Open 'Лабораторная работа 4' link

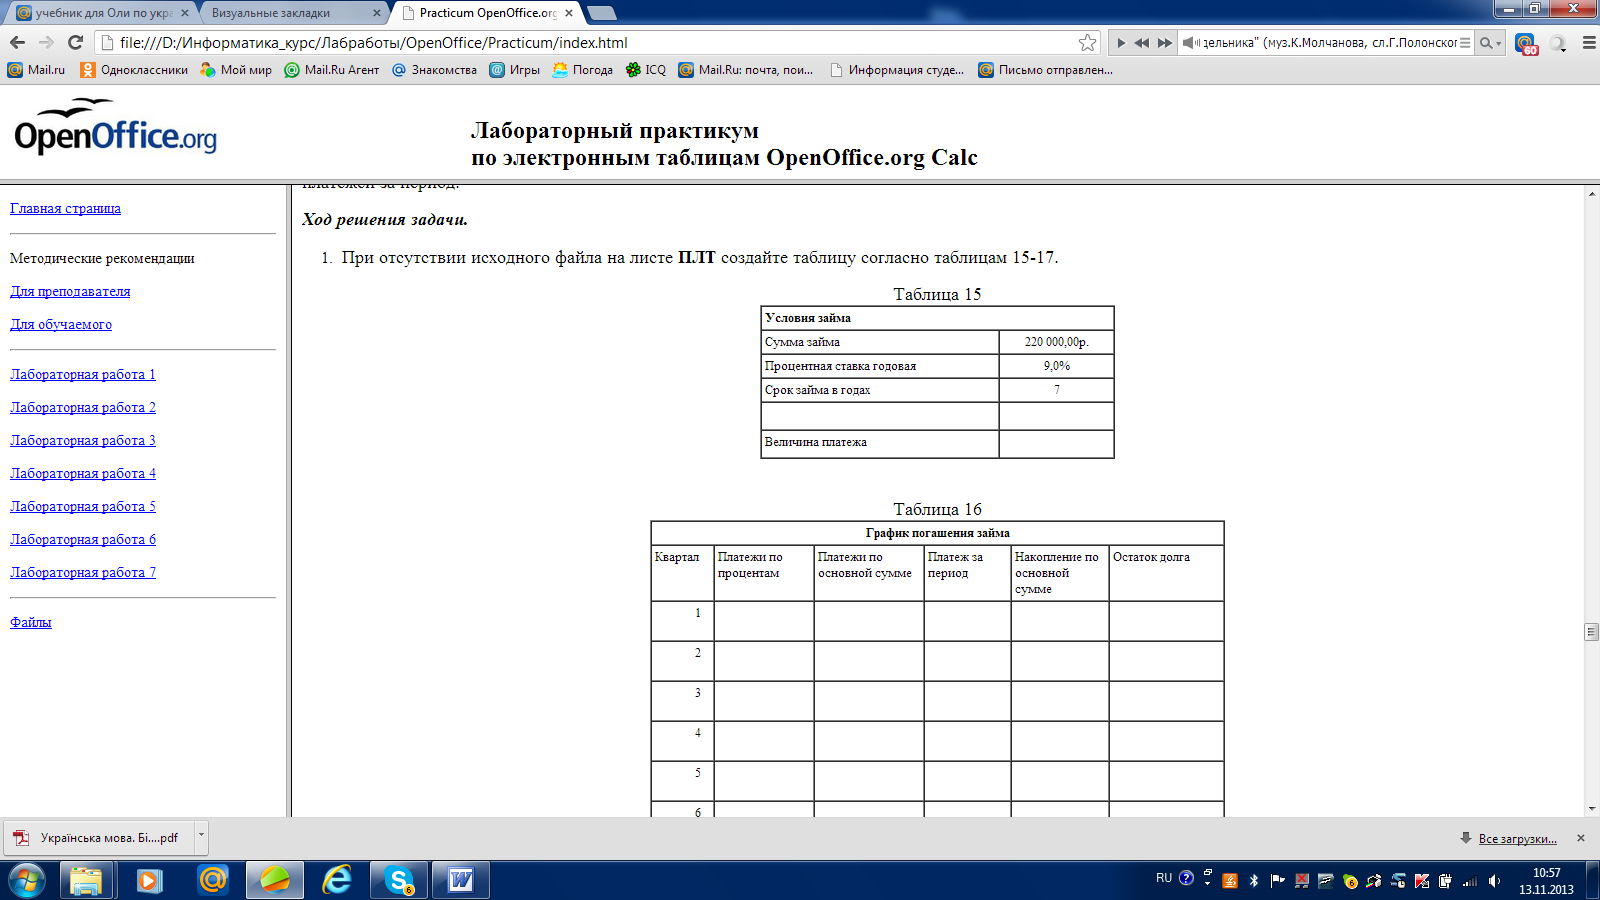click(x=83, y=473)
